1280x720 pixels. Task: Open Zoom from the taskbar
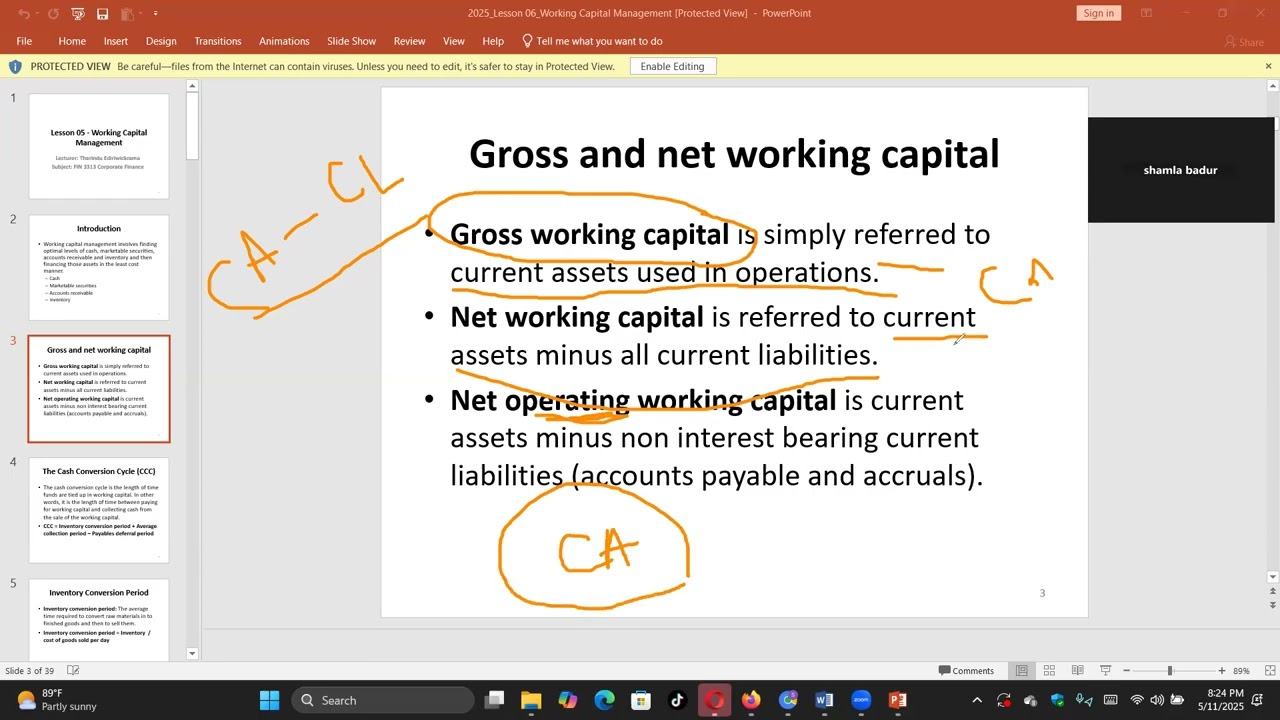(861, 700)
